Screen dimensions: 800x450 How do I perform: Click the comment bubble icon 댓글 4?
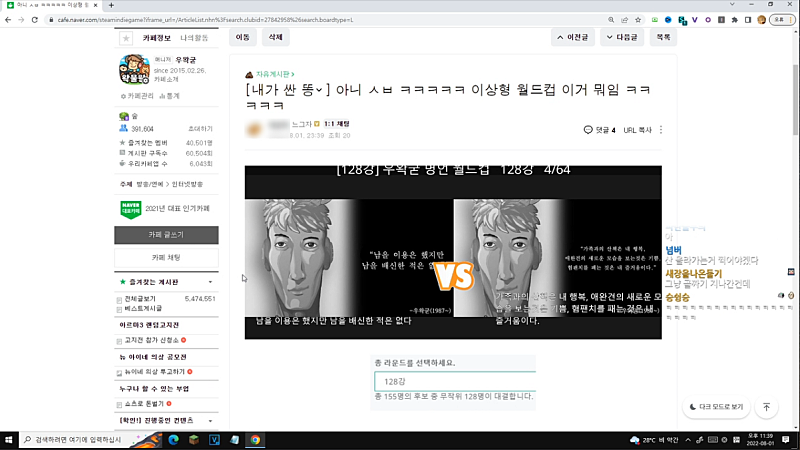coord(588,130)
